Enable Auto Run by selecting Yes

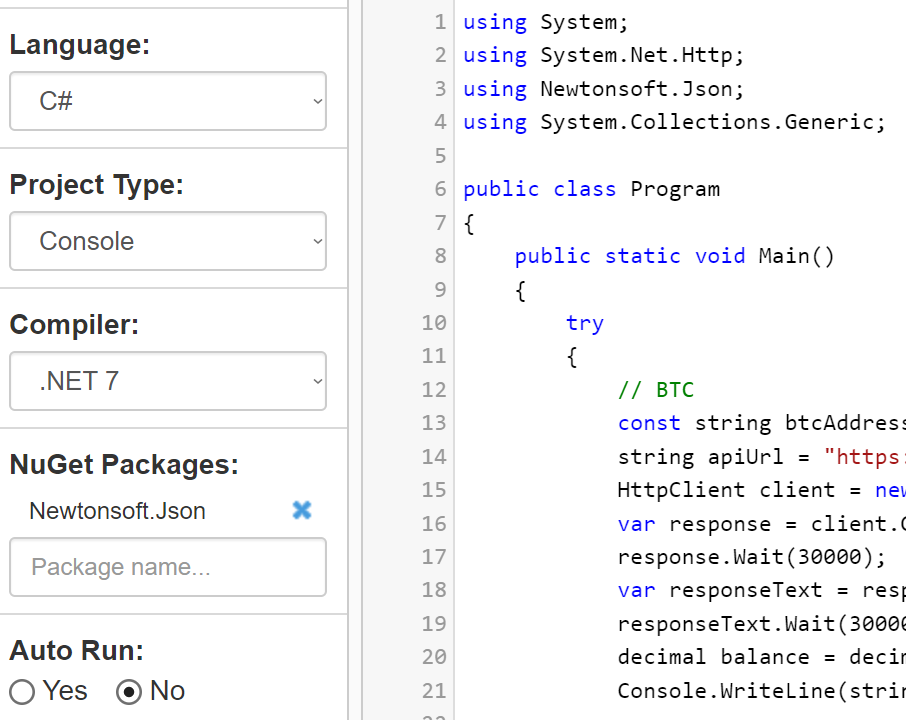pyautogui.click(x=22, y=691)
